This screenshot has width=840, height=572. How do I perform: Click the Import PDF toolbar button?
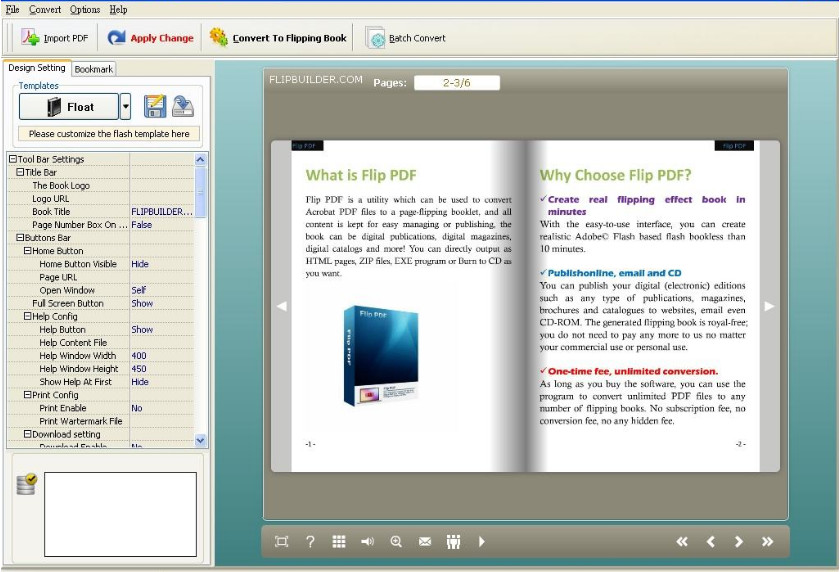(x=55, y=38)
